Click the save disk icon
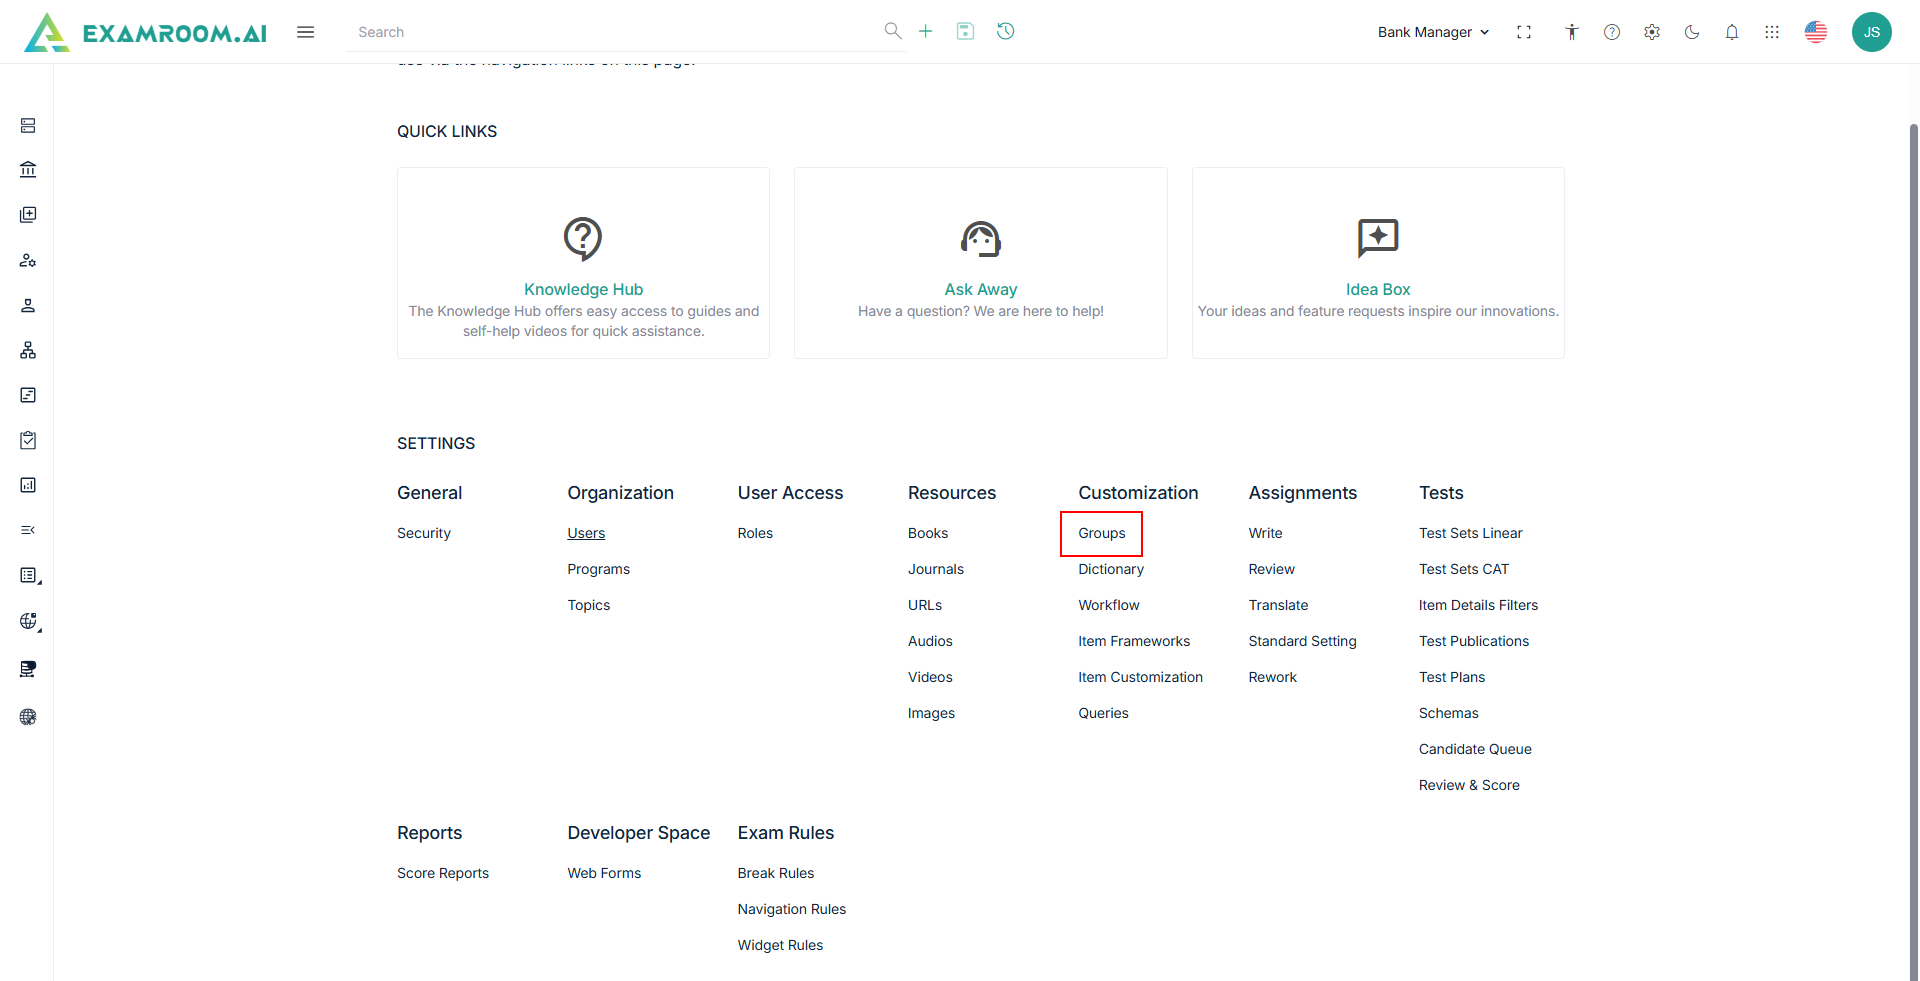The height and width of the screenshot is (981, 1920). 965,31
